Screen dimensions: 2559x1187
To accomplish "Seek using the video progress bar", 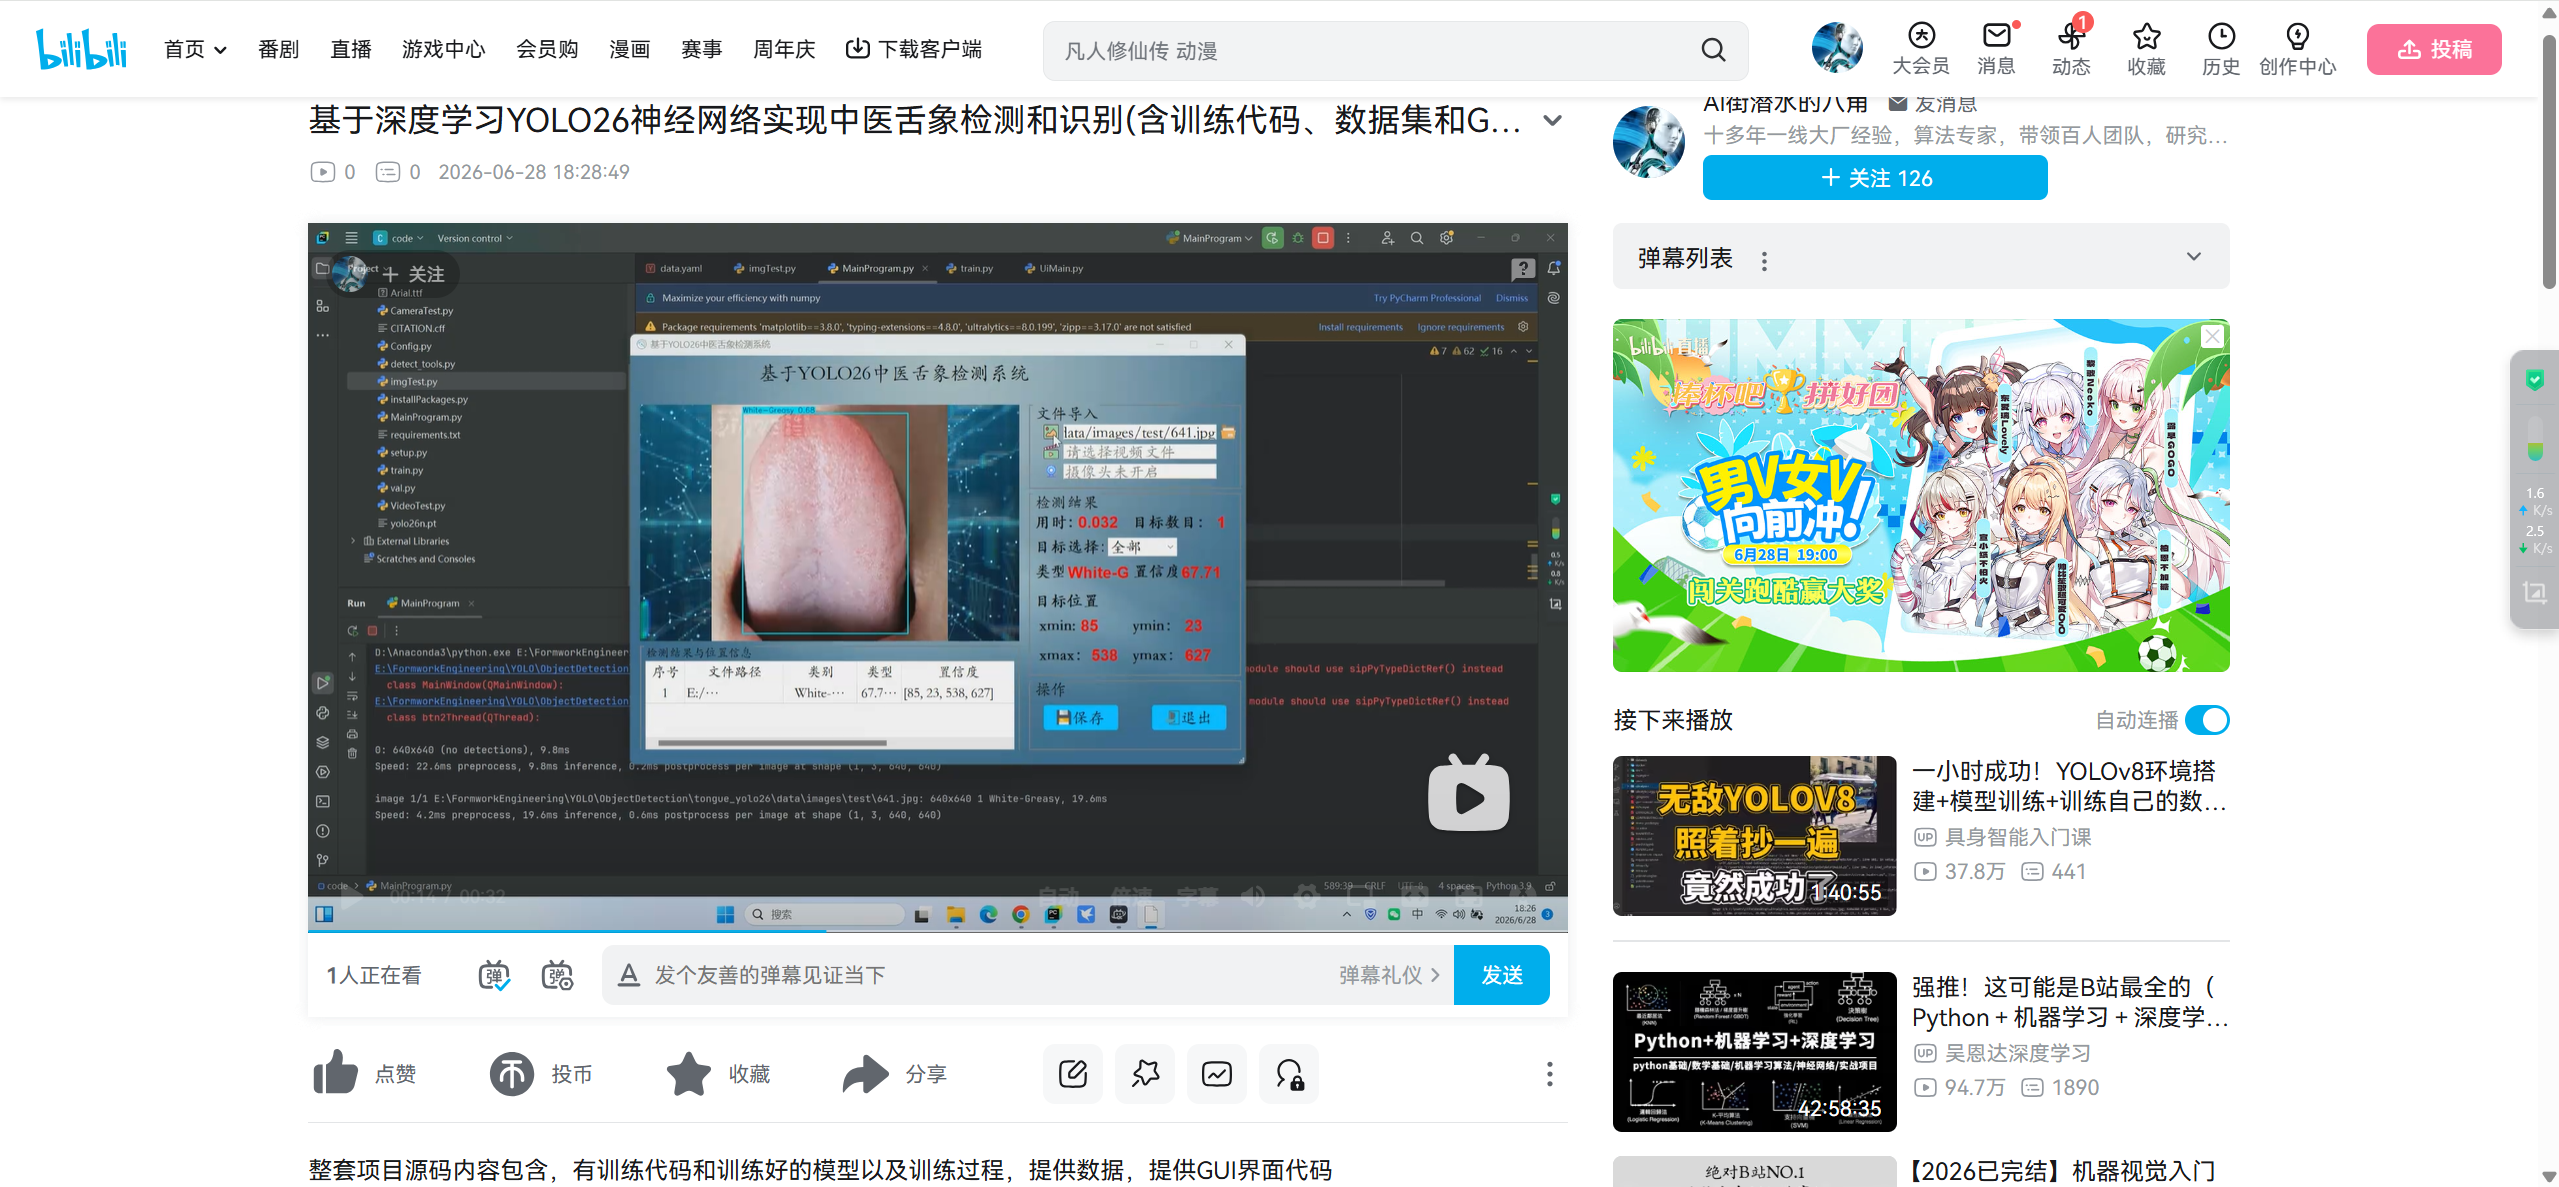I will (938, 931).
